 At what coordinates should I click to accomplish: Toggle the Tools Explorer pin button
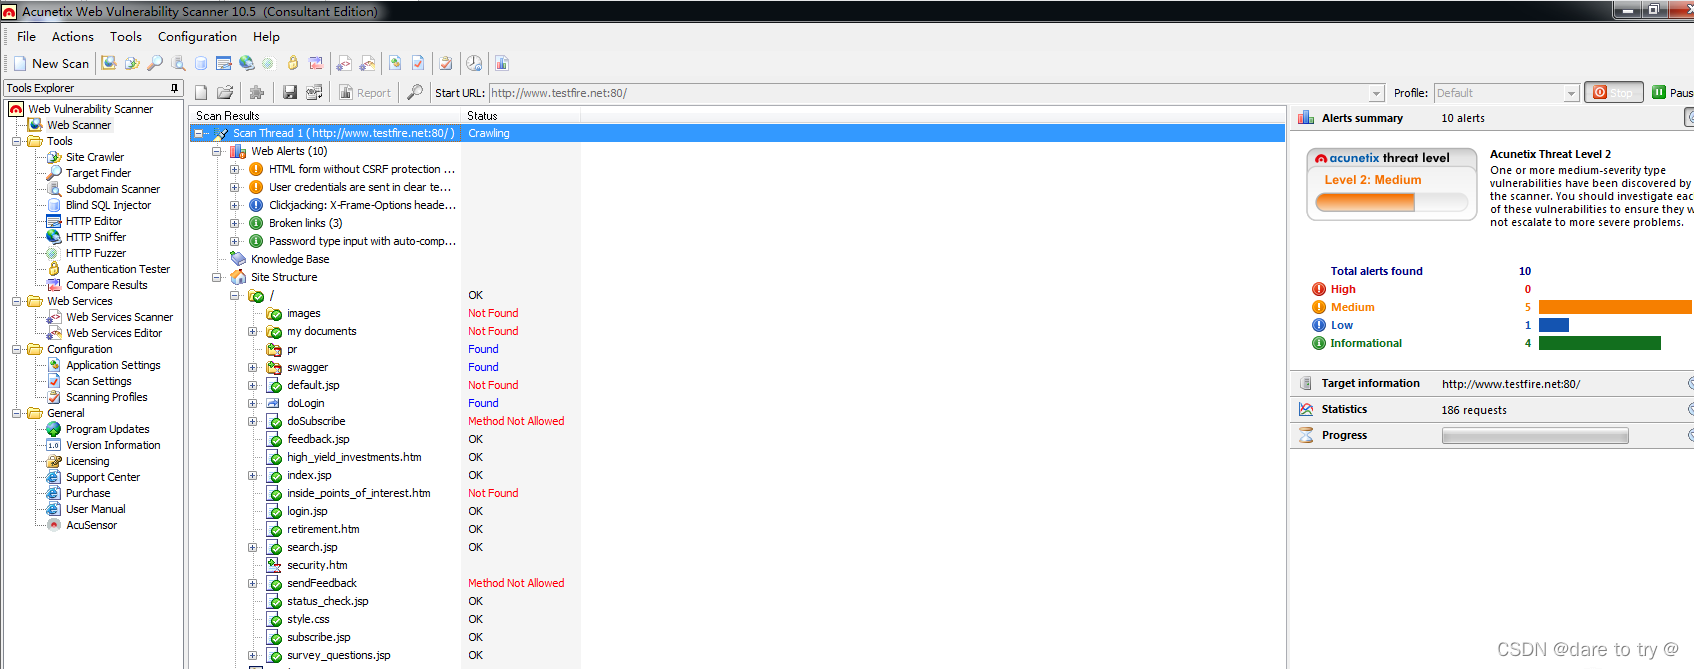click(x=175, y=88)
